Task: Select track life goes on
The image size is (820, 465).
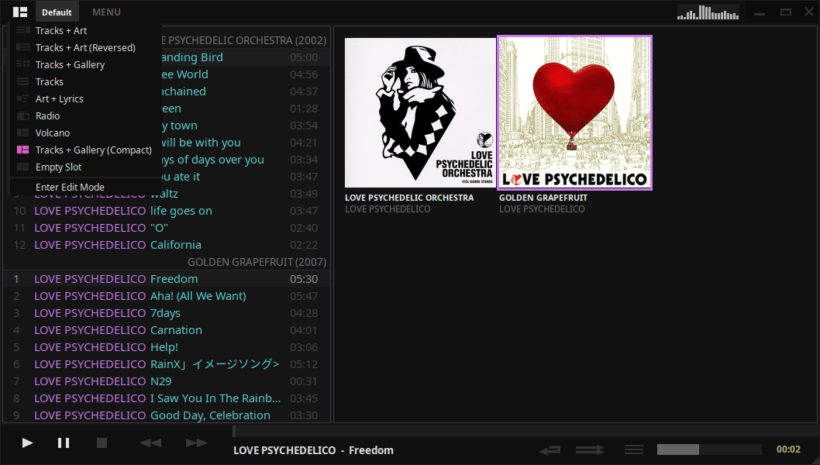Action: click(x=167, y=211)
